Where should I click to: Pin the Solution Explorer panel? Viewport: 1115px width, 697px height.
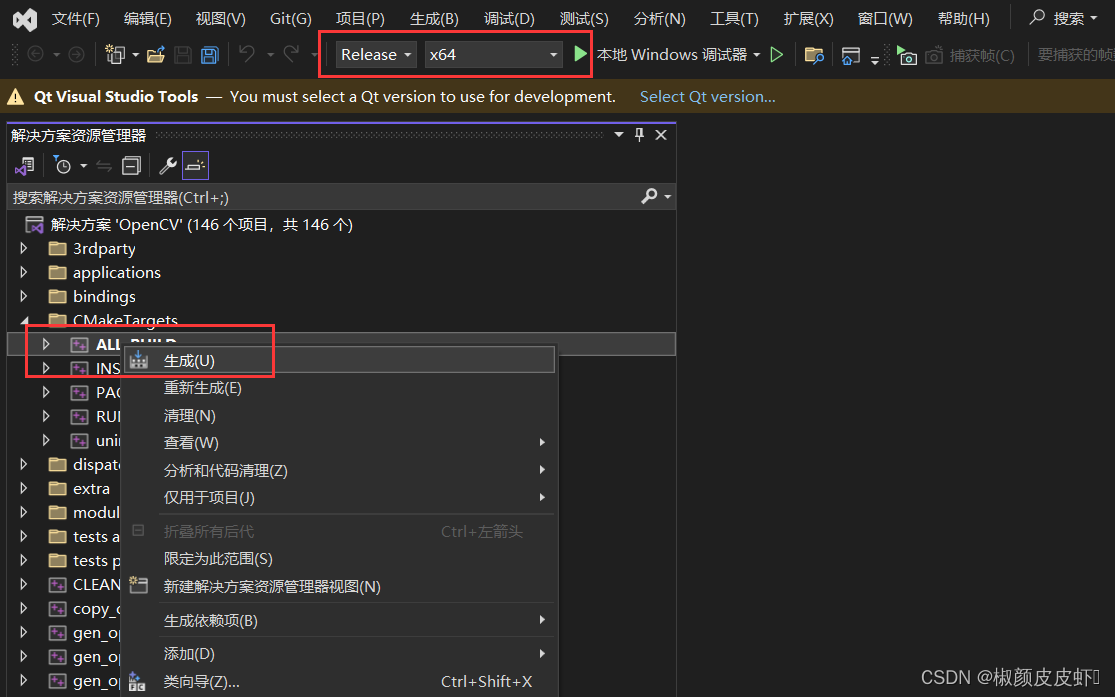[639, 134]
